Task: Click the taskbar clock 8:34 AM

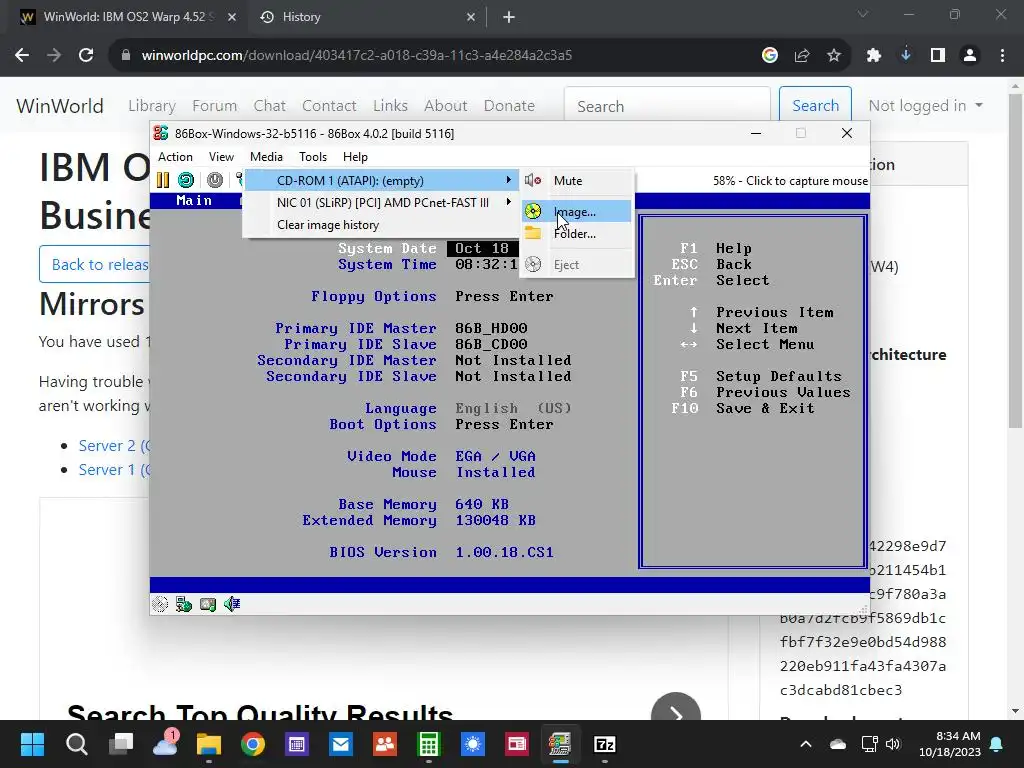Action: 950,744
